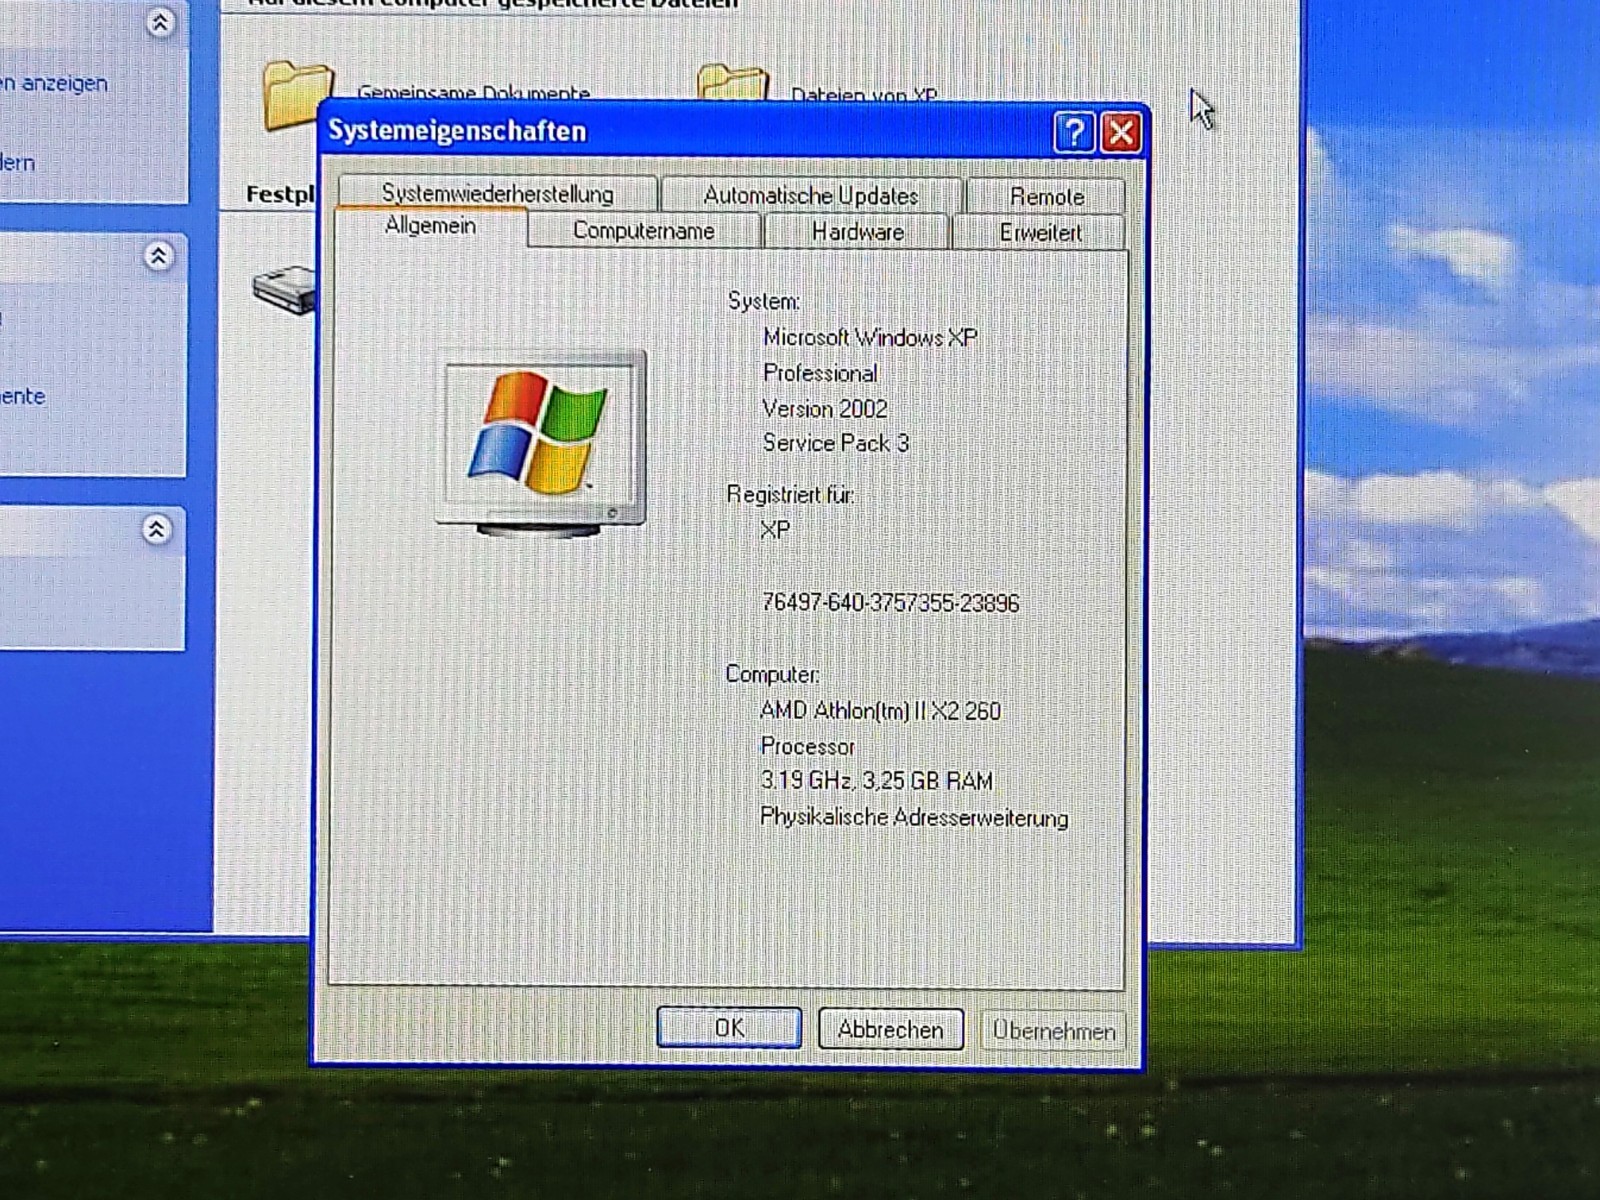Switch to the Automatische Updates tab
The height and width of the screenshot is (1200, 1600).
click(811, 195)
